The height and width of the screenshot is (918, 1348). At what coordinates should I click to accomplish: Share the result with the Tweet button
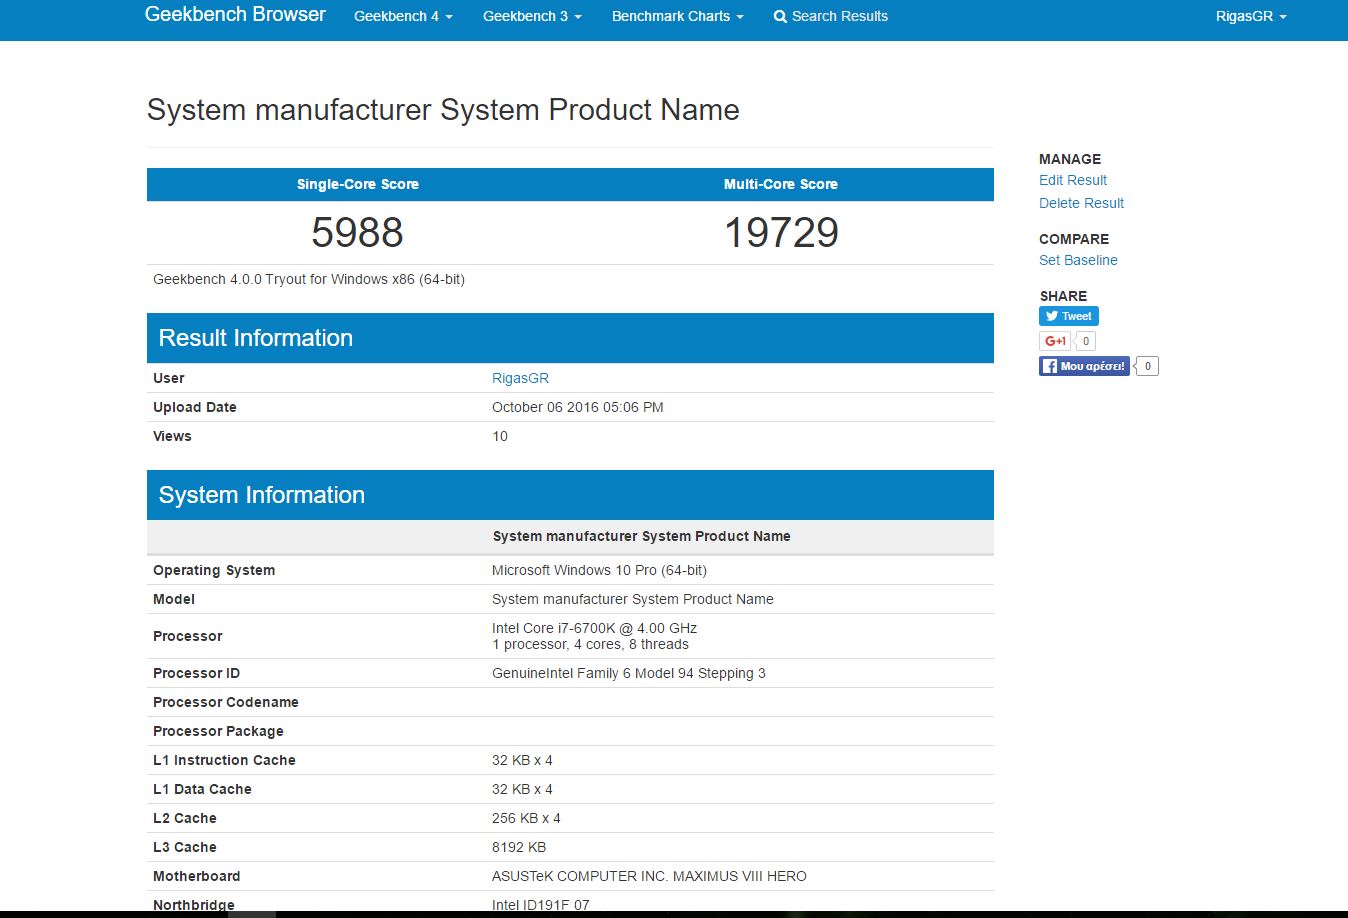coord(1069,316)
